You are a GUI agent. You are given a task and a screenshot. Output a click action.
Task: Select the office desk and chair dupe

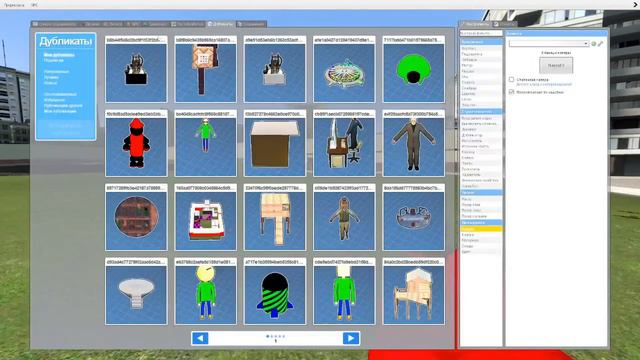pyautogui.click(x=344, y=143)
